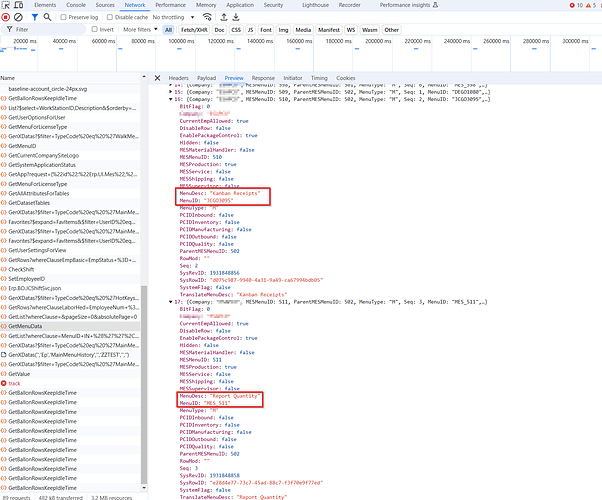Filter requests by Font type
The height and width of the screenshot is (500, 602).
(x=266, y=30)
